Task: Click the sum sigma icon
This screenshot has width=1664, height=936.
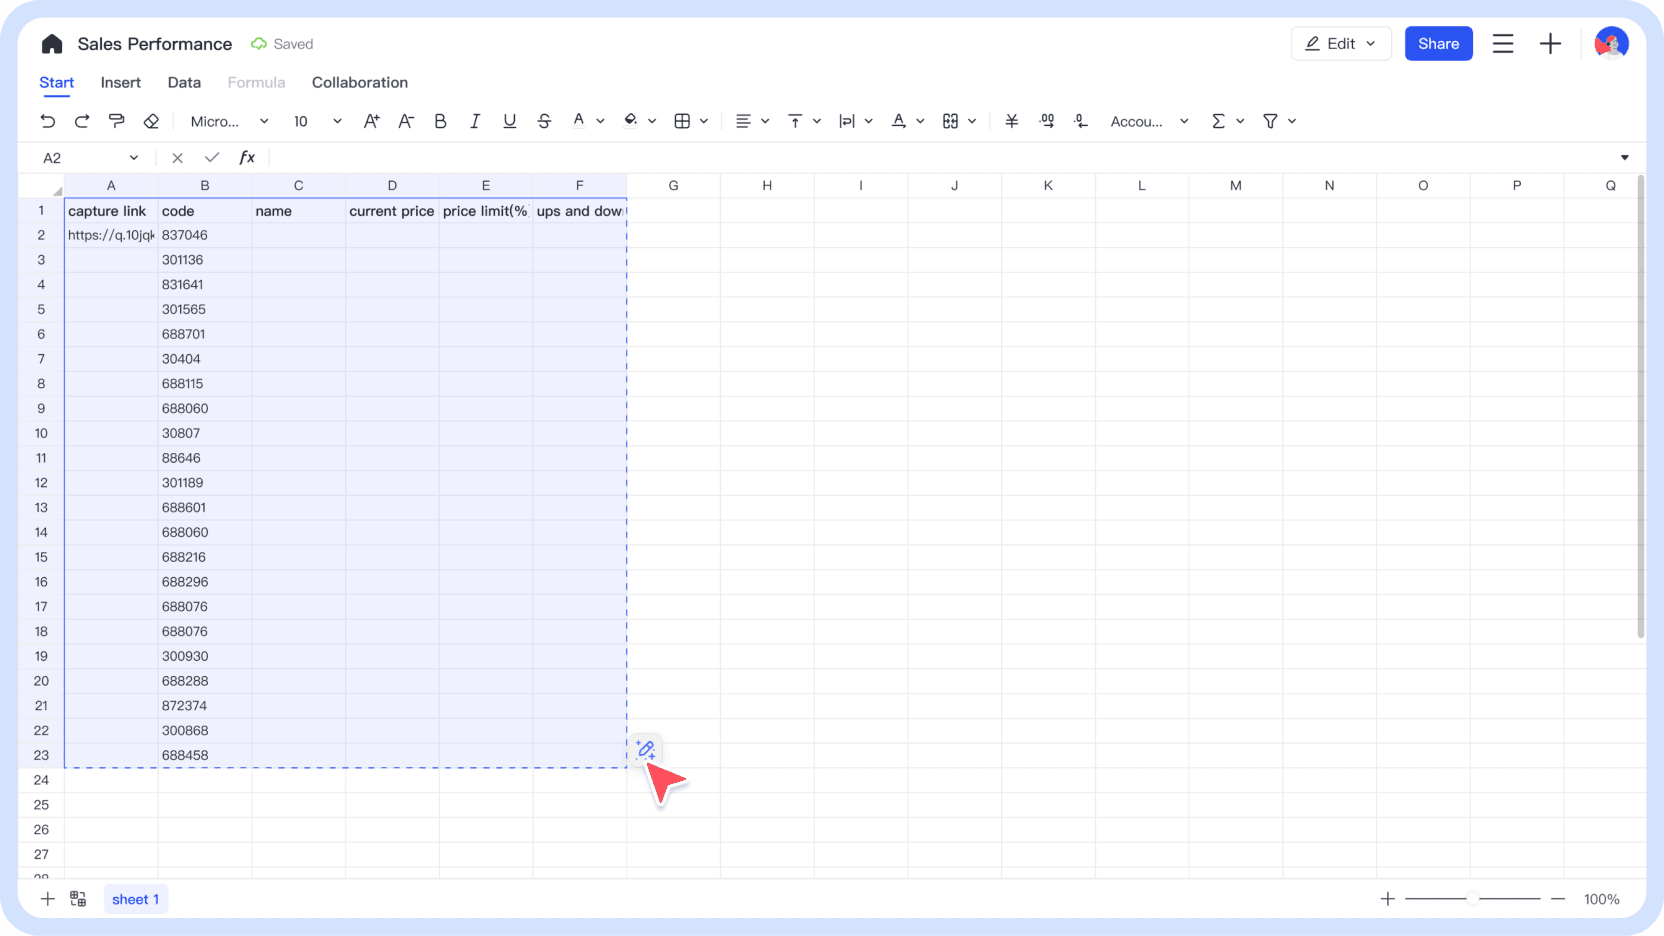Action: [1218, 121]
